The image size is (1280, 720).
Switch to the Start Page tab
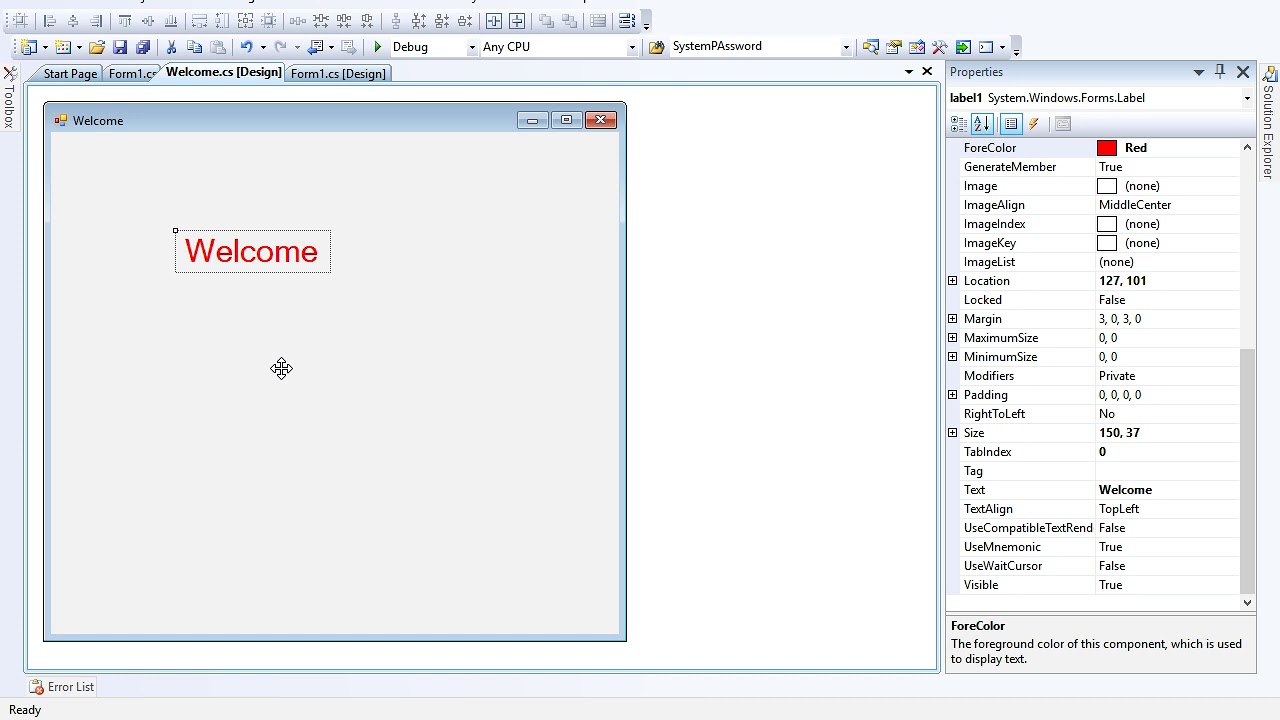click(x=70, y=73)
